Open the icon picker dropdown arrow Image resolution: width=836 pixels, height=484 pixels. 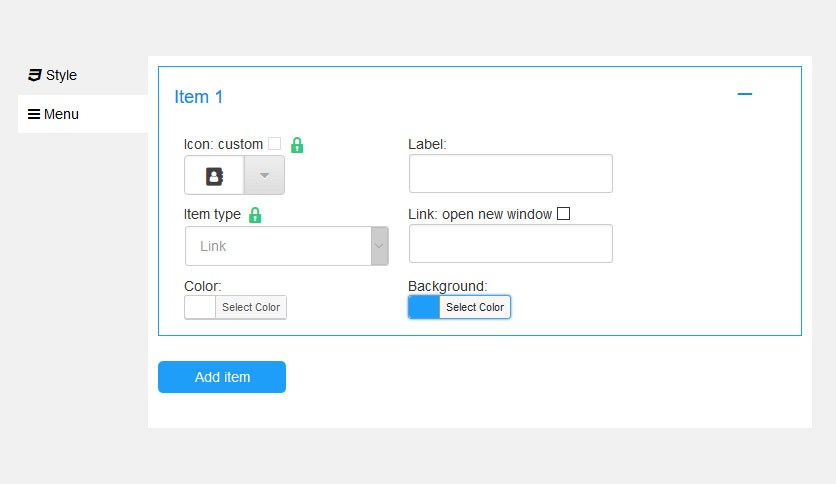coord(264,175)
